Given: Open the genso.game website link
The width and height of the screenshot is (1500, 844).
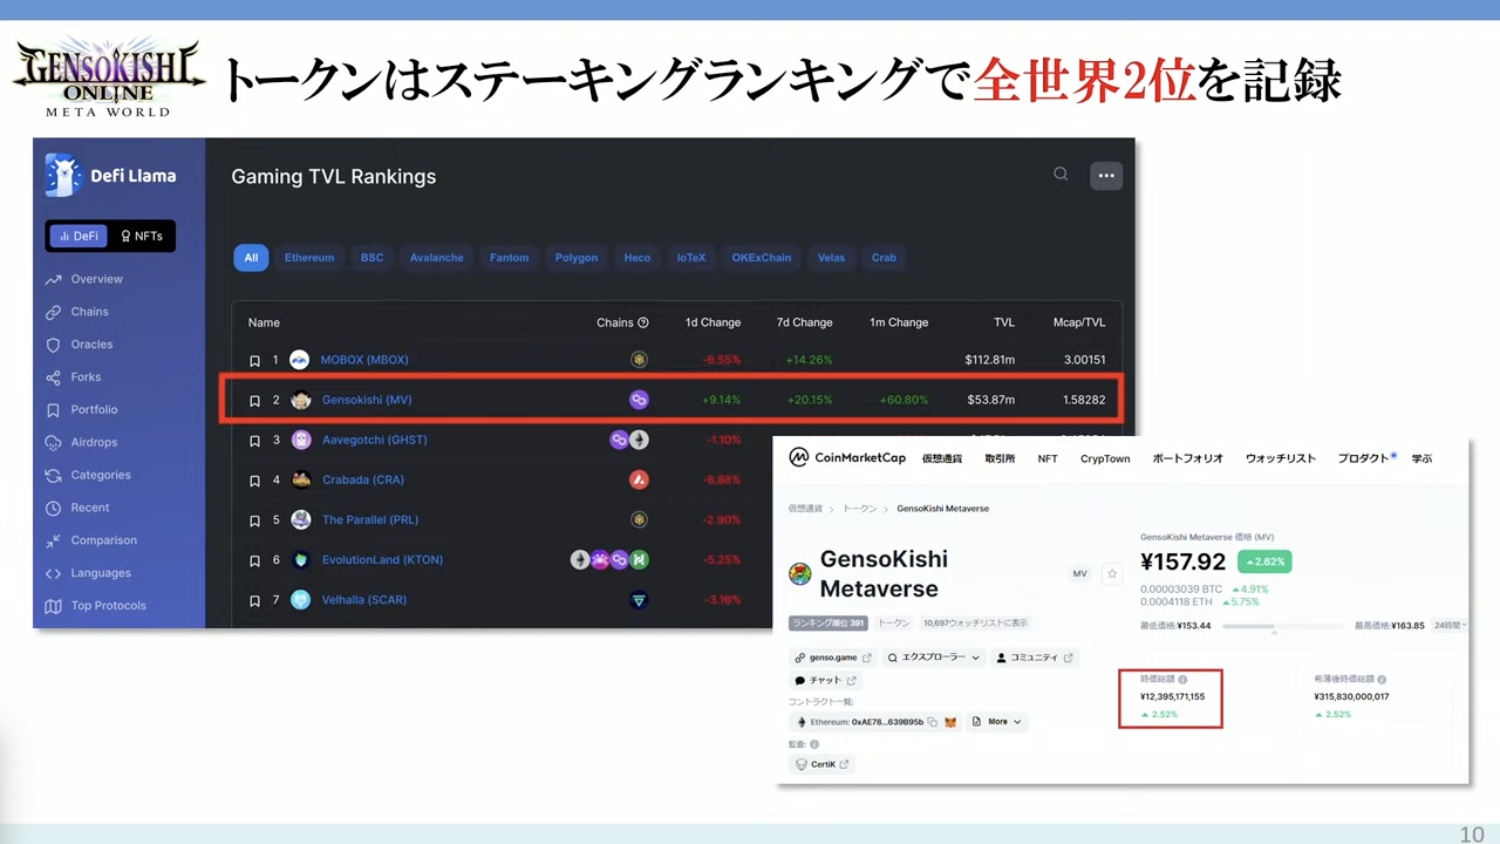Looking at the screenshot, I should coord(832,658).
